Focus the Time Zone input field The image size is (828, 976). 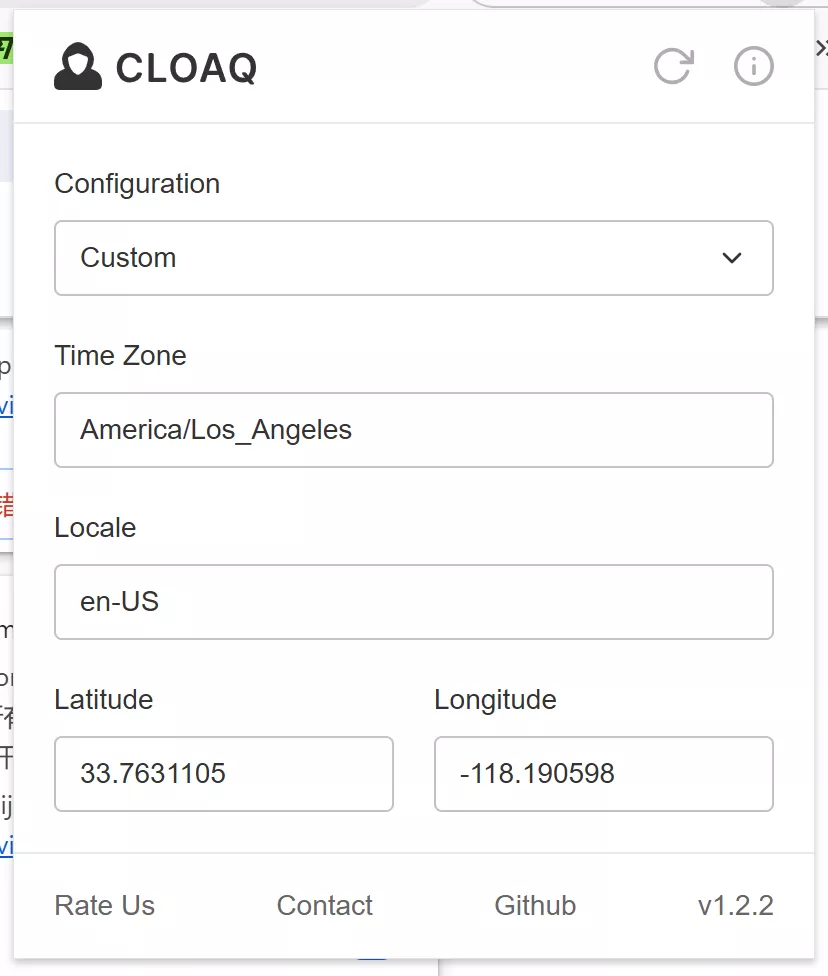click(x=413, y=430)
